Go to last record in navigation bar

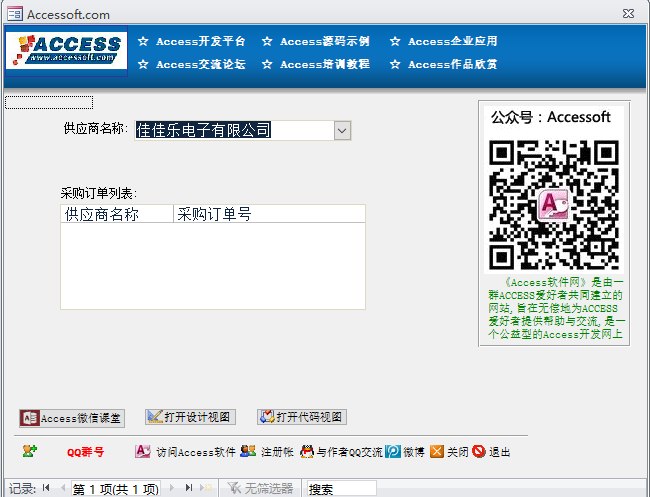point(189,488)
